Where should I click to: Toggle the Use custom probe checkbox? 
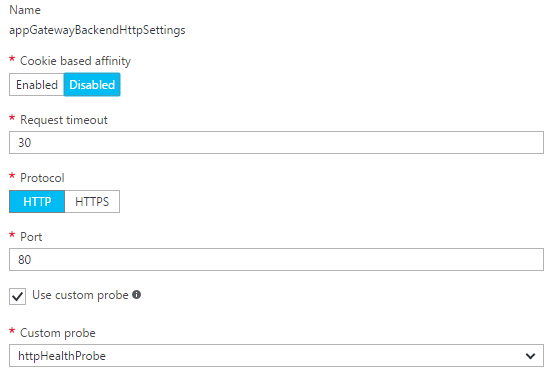pos(17,296)
